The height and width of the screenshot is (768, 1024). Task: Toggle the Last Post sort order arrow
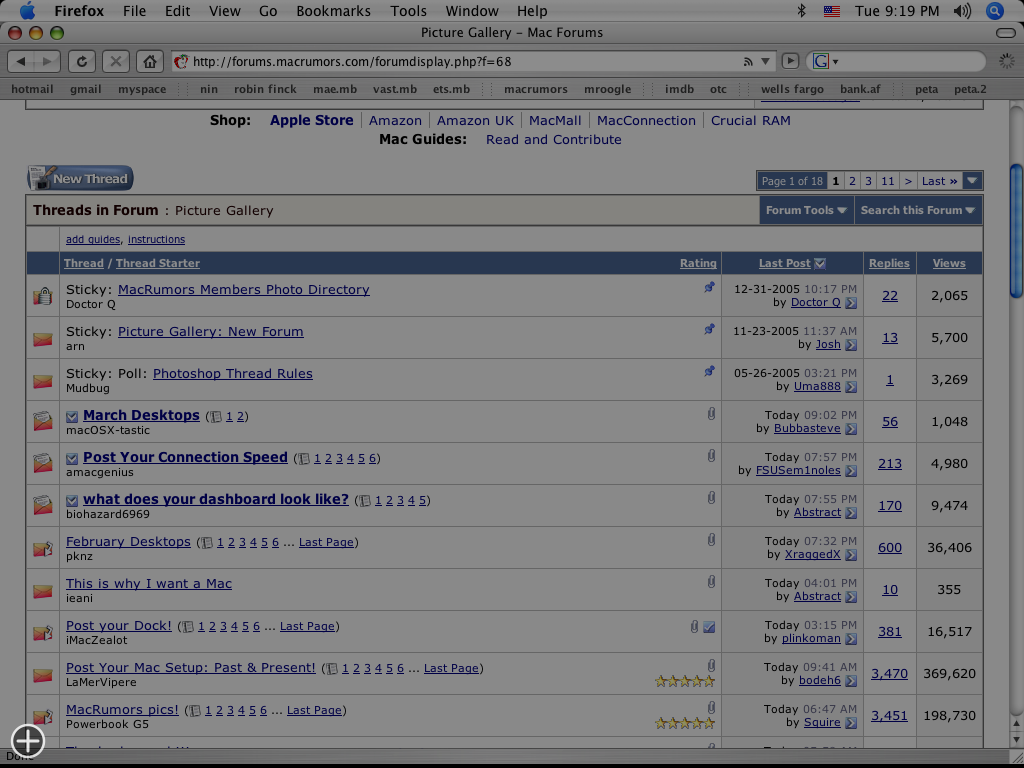(820, 263)
